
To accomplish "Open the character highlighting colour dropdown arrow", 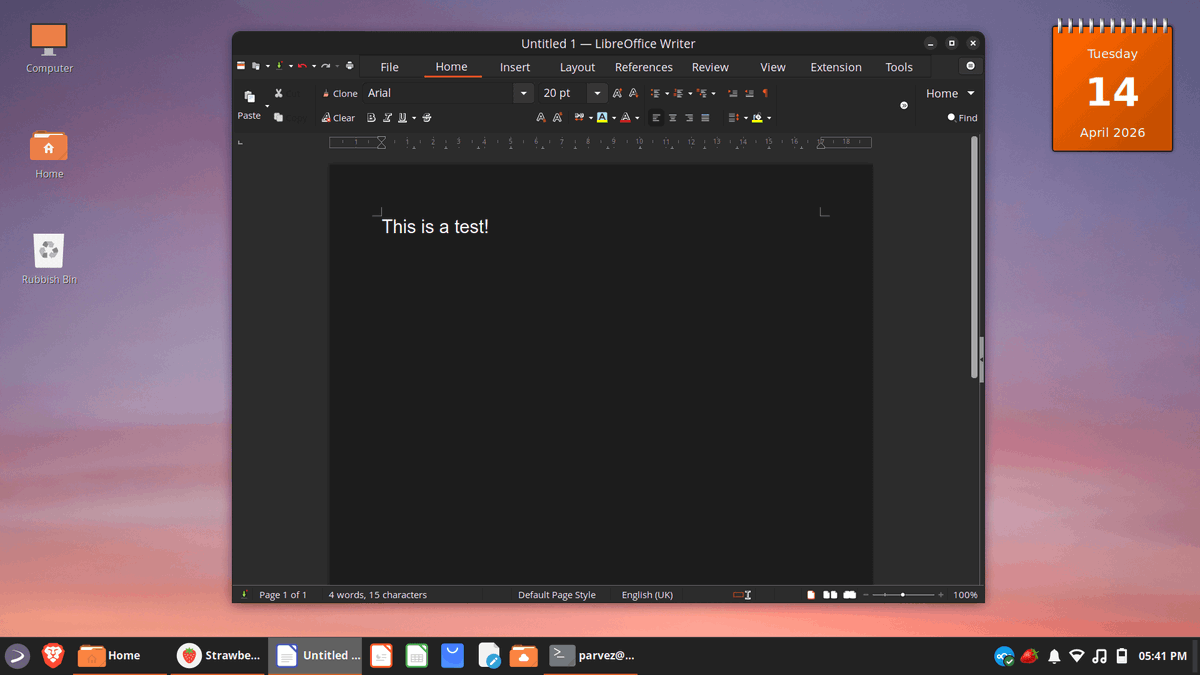I will [x=614, y=118].
